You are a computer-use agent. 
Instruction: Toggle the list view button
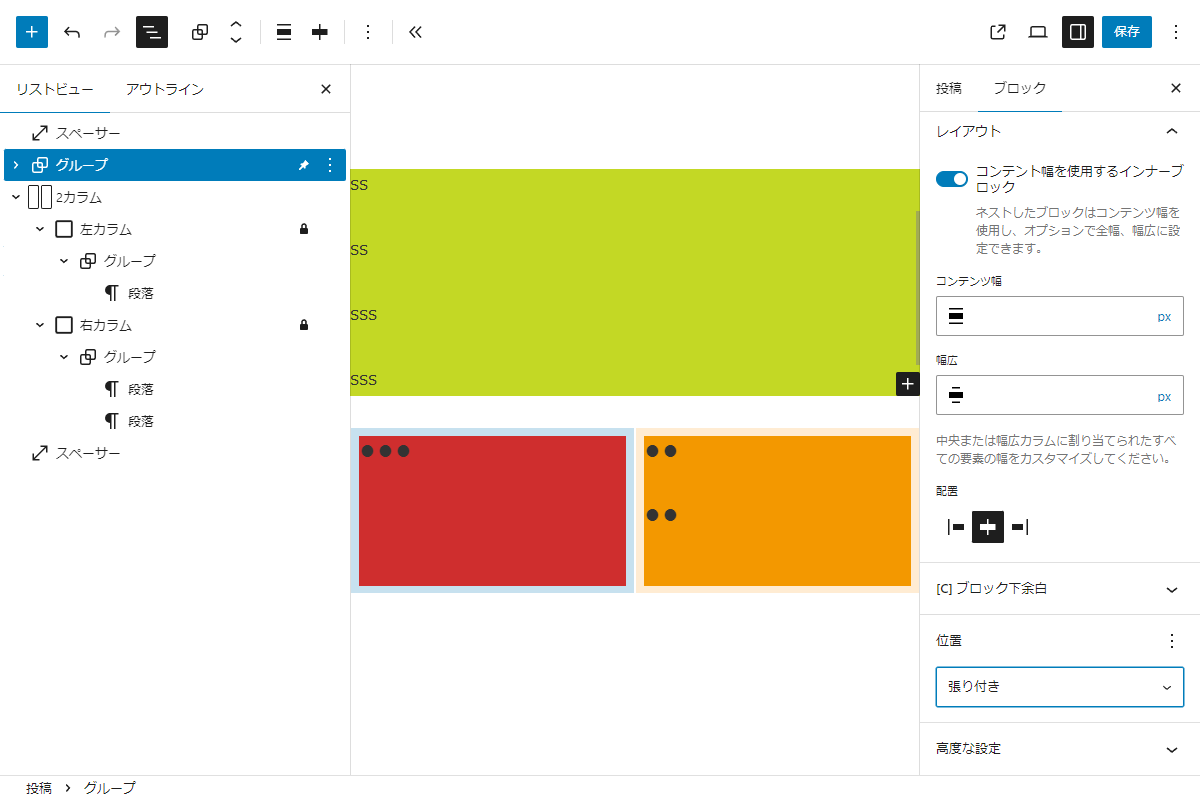click(x=152, y=32)
